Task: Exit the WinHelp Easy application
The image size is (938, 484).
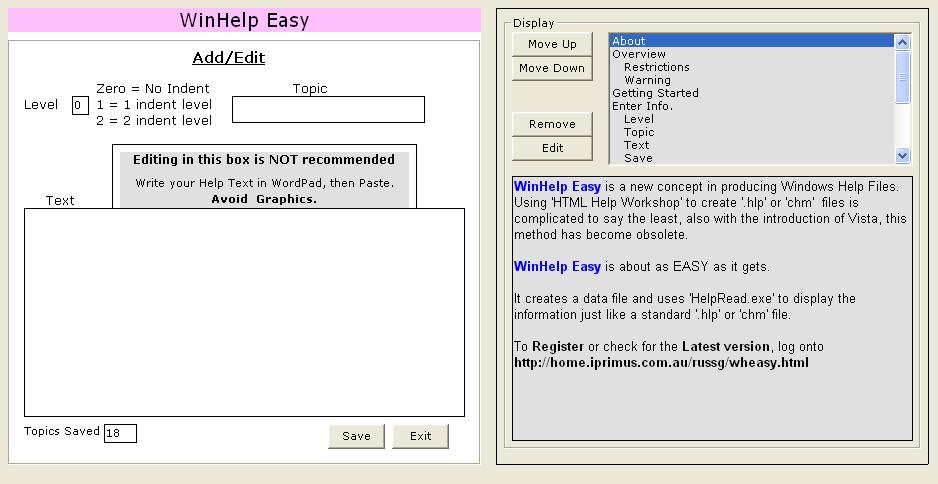Action: click(421, 436)
